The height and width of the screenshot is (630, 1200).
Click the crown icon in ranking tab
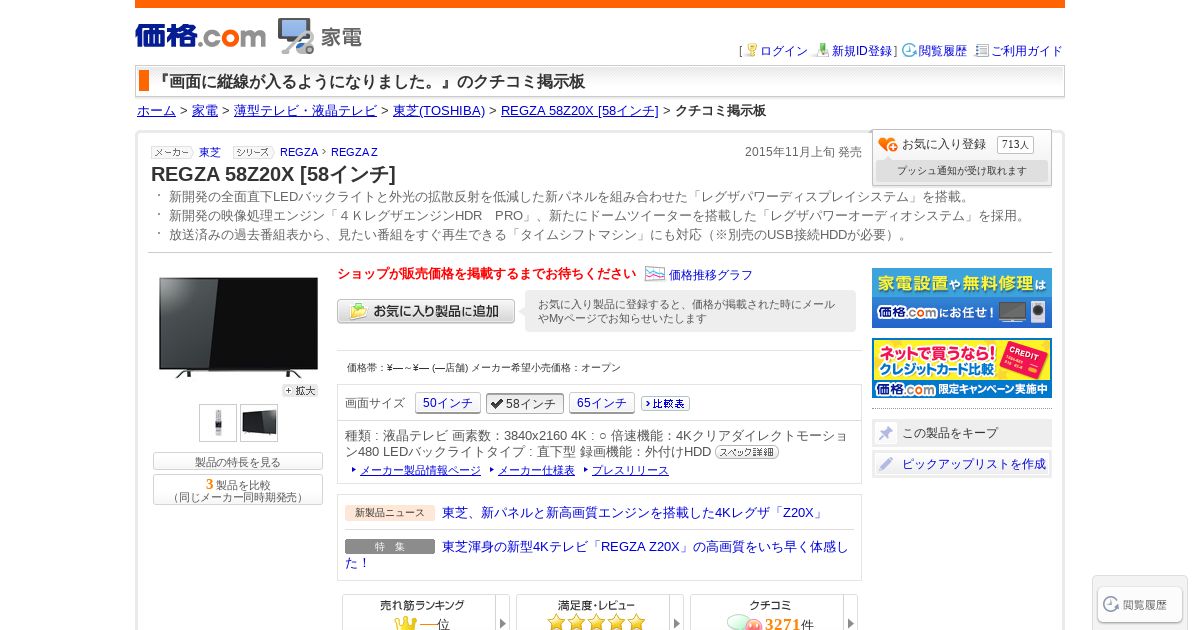point(405,624)
